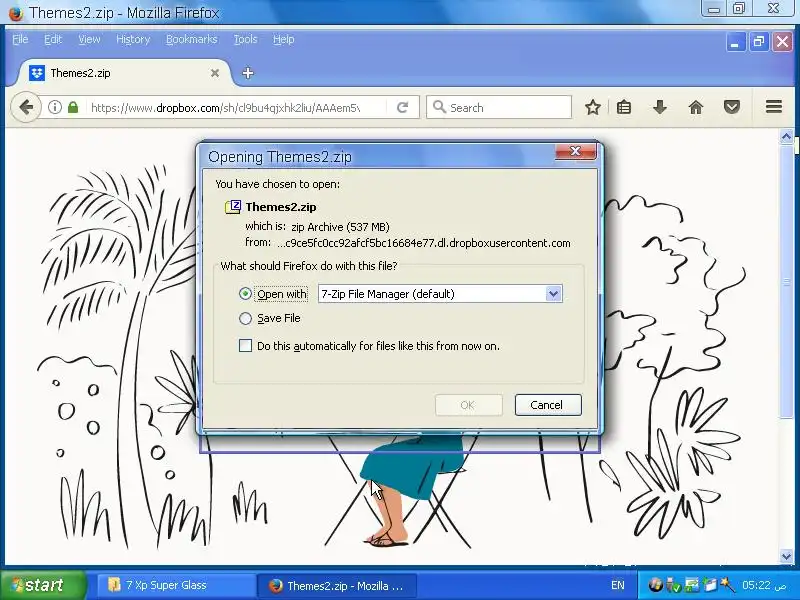Select the Open with radio button
This screenshot has height=600, width=800.
point(245,294)
